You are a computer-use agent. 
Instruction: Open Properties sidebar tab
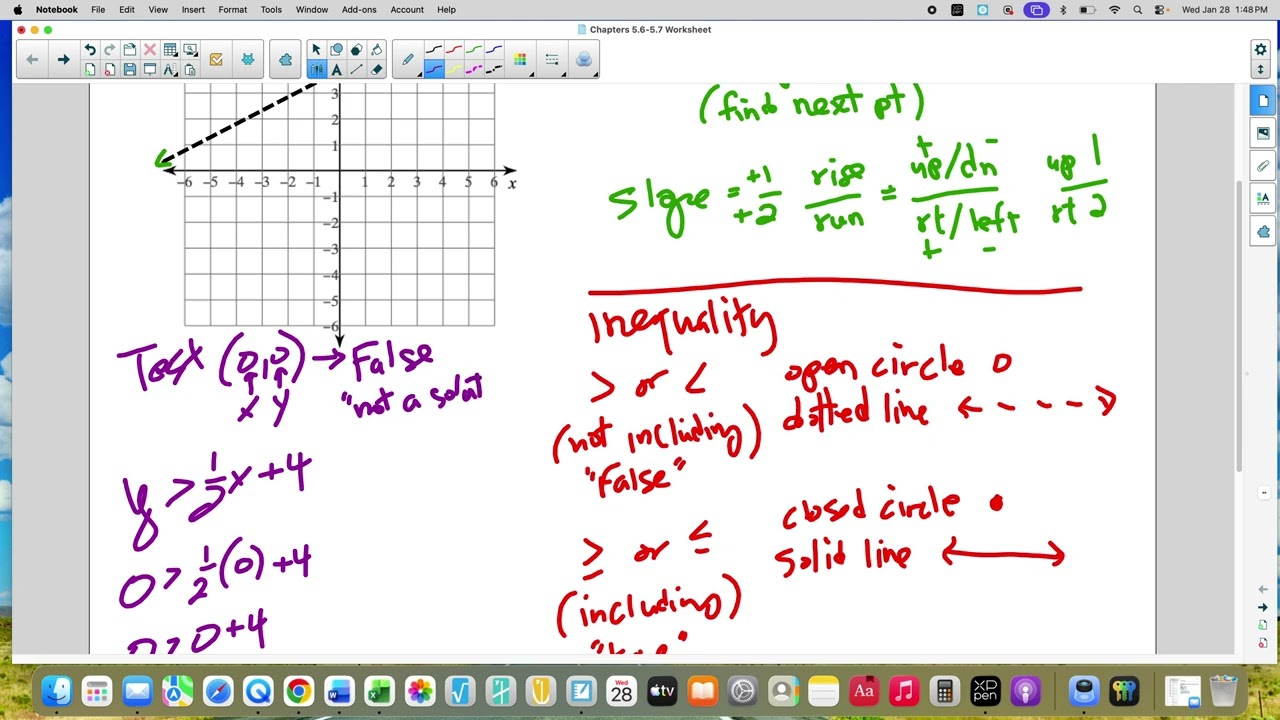[x=1262, y=199]
